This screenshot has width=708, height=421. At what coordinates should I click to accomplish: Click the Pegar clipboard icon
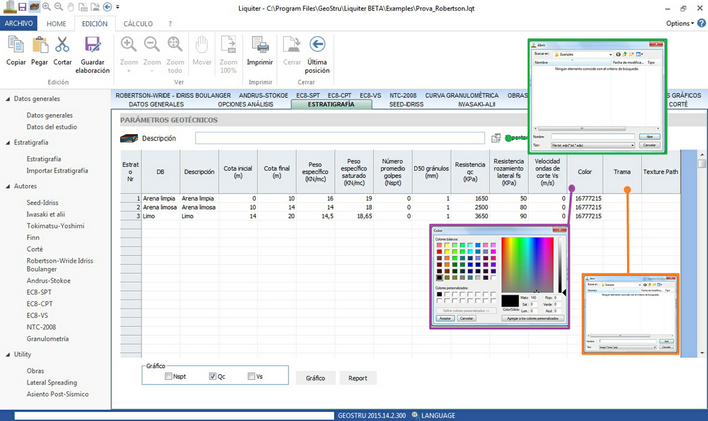click(39, 45)
